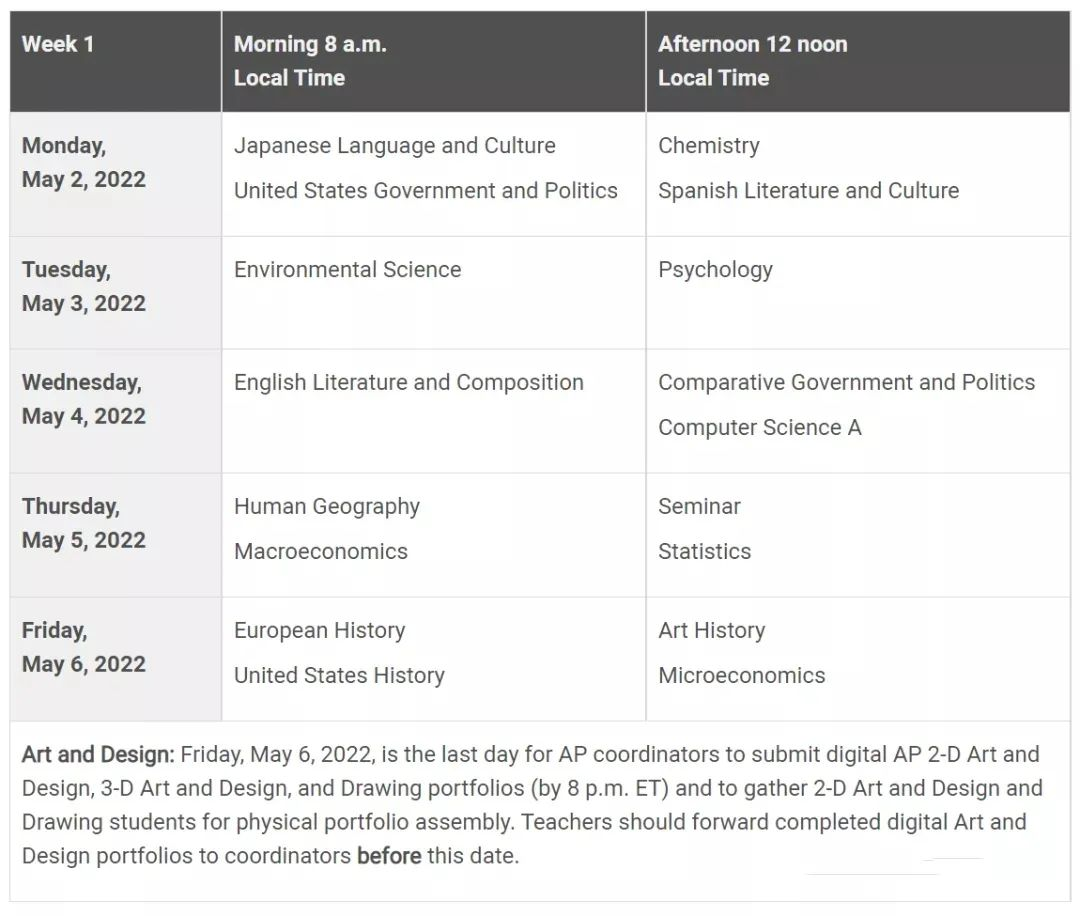Click Comparative Government and Politics
This screenshot has width=1080, height=916.
point(847,383)
